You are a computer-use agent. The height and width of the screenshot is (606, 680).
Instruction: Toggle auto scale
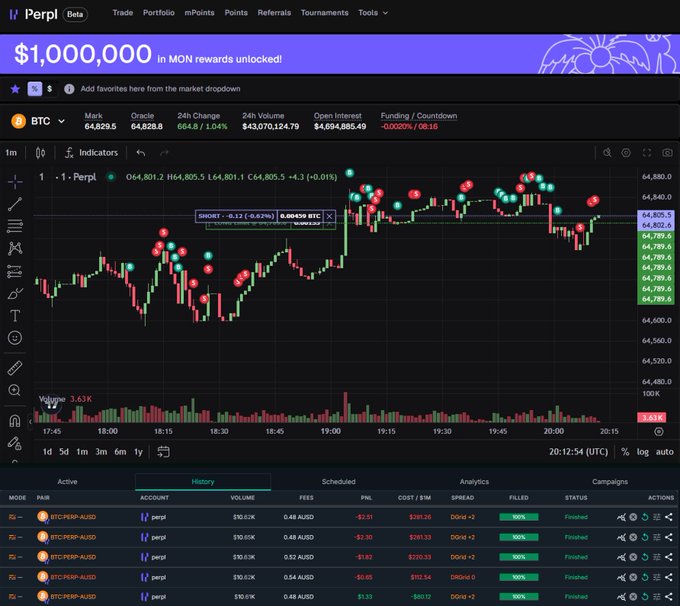tap(664, 452)
